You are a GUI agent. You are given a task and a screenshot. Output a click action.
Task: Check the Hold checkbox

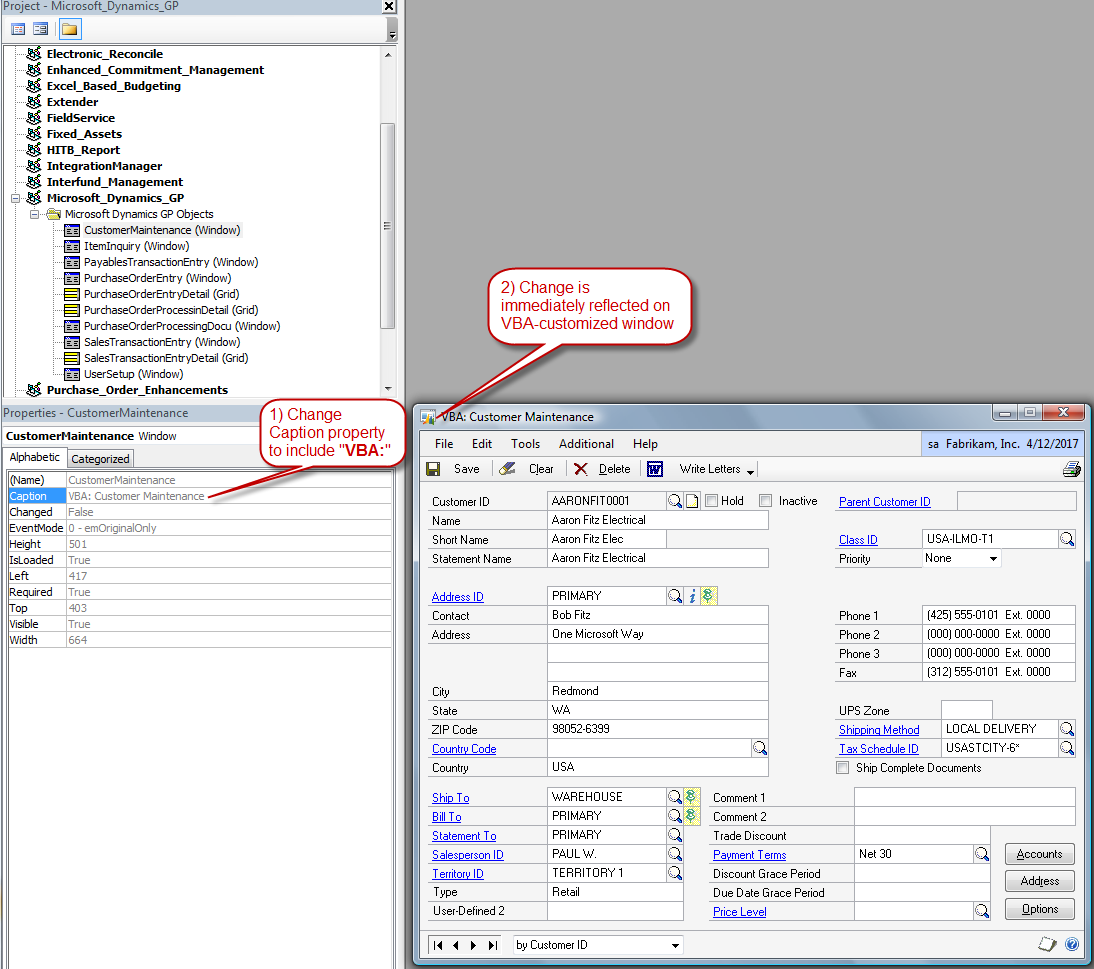[x=712, y=501]
